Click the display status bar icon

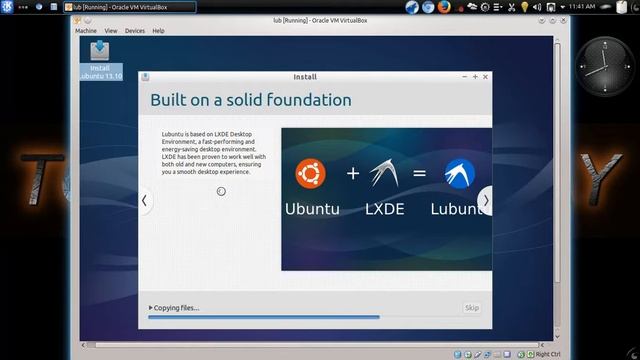507,354
